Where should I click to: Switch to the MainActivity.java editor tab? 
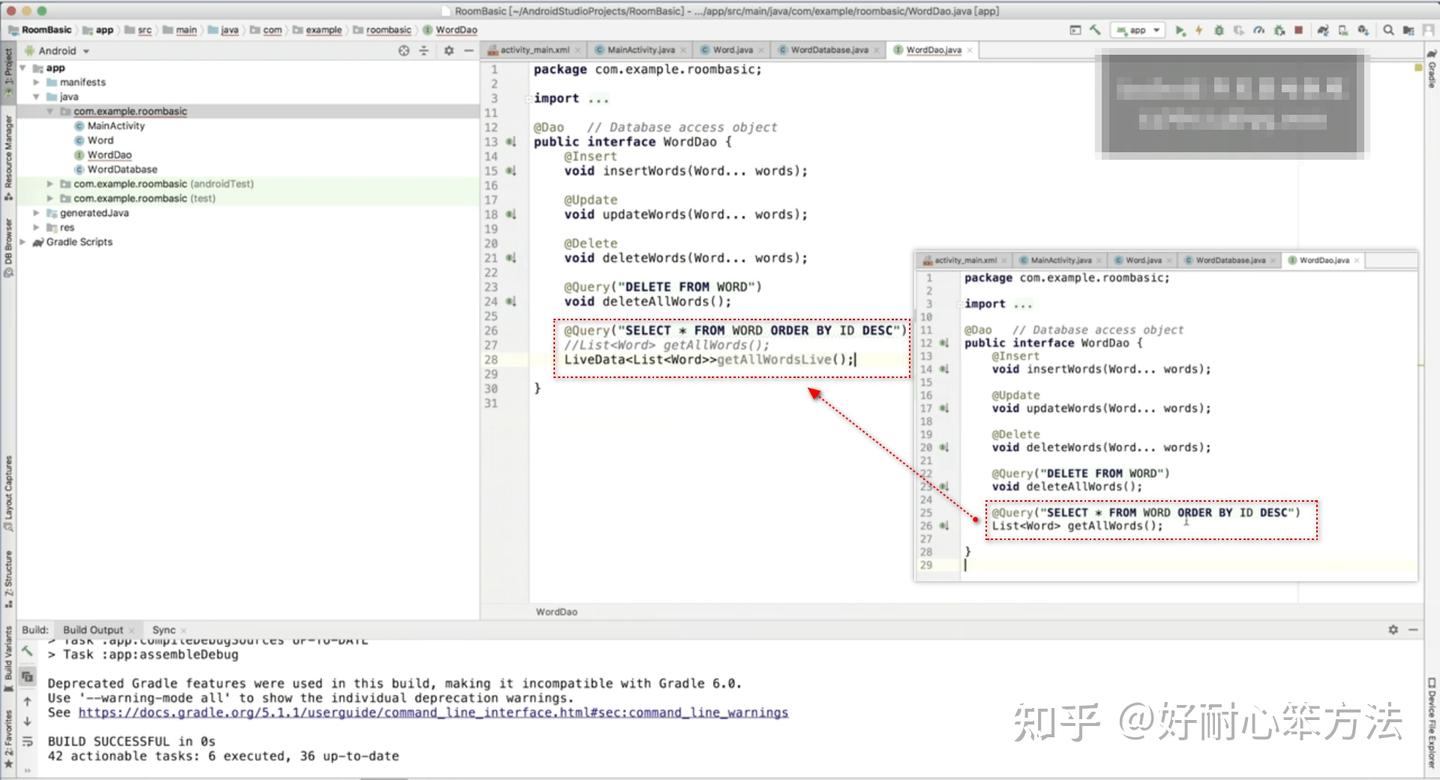click(x=639, y=50)
